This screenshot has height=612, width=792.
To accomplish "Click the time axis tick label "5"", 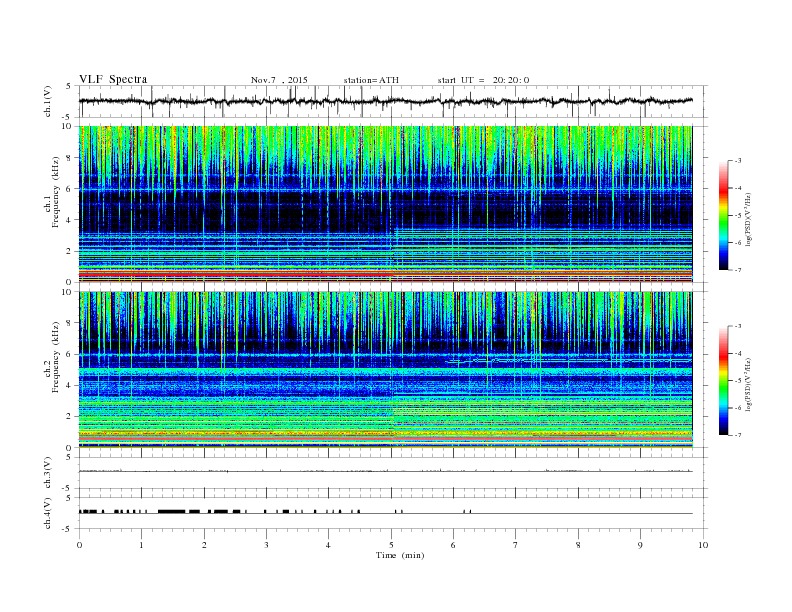I will coord(391,545).
